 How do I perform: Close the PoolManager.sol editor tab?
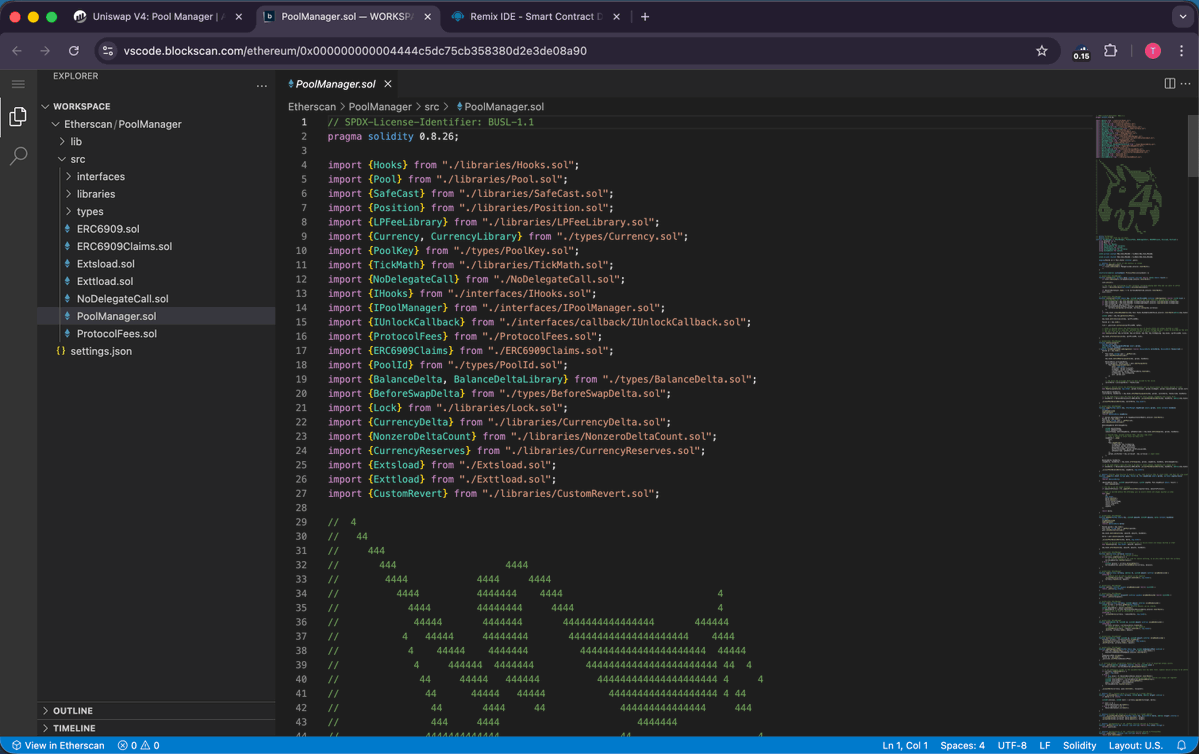pyautogui.click(x=388, y=84)
